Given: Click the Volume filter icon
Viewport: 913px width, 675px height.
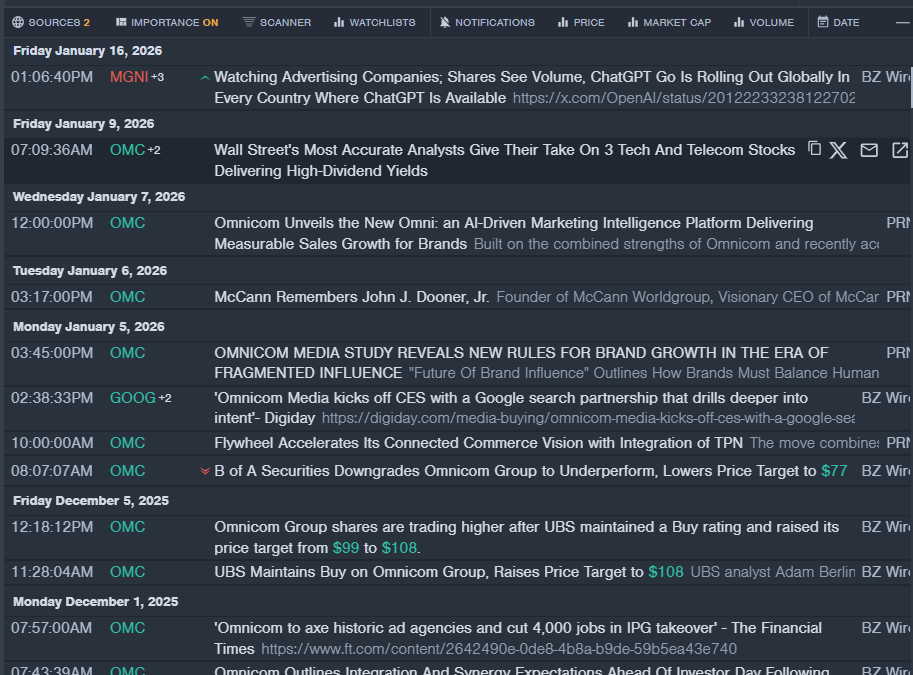Looking at the screenshot, I should pyautogui.click(x=739, y=22).
